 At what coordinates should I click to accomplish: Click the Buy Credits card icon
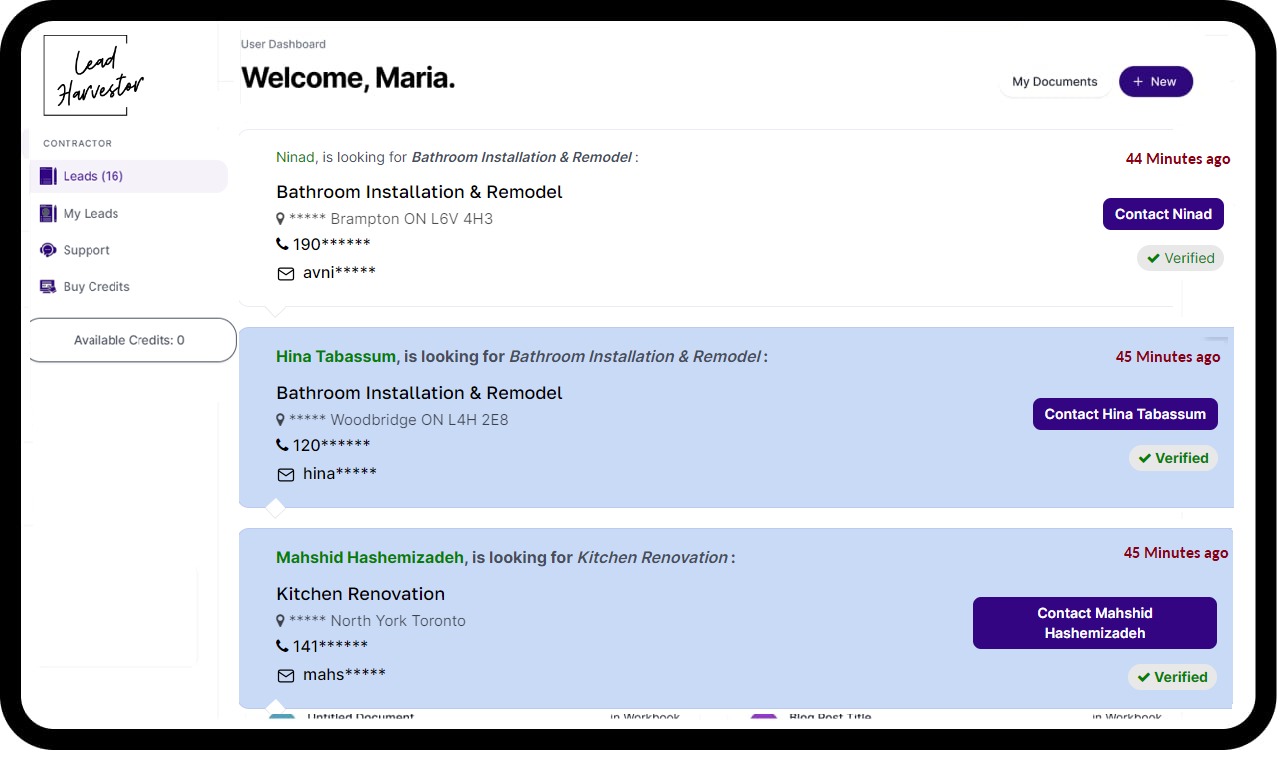(48, 286)
